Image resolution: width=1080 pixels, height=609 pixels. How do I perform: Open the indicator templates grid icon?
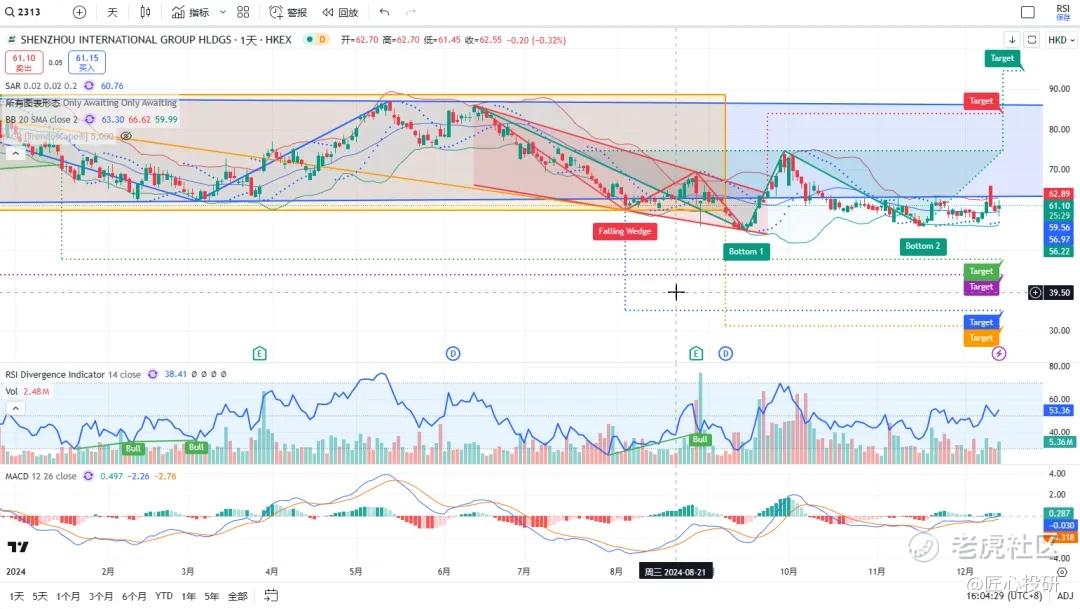[x=243, y=12]
